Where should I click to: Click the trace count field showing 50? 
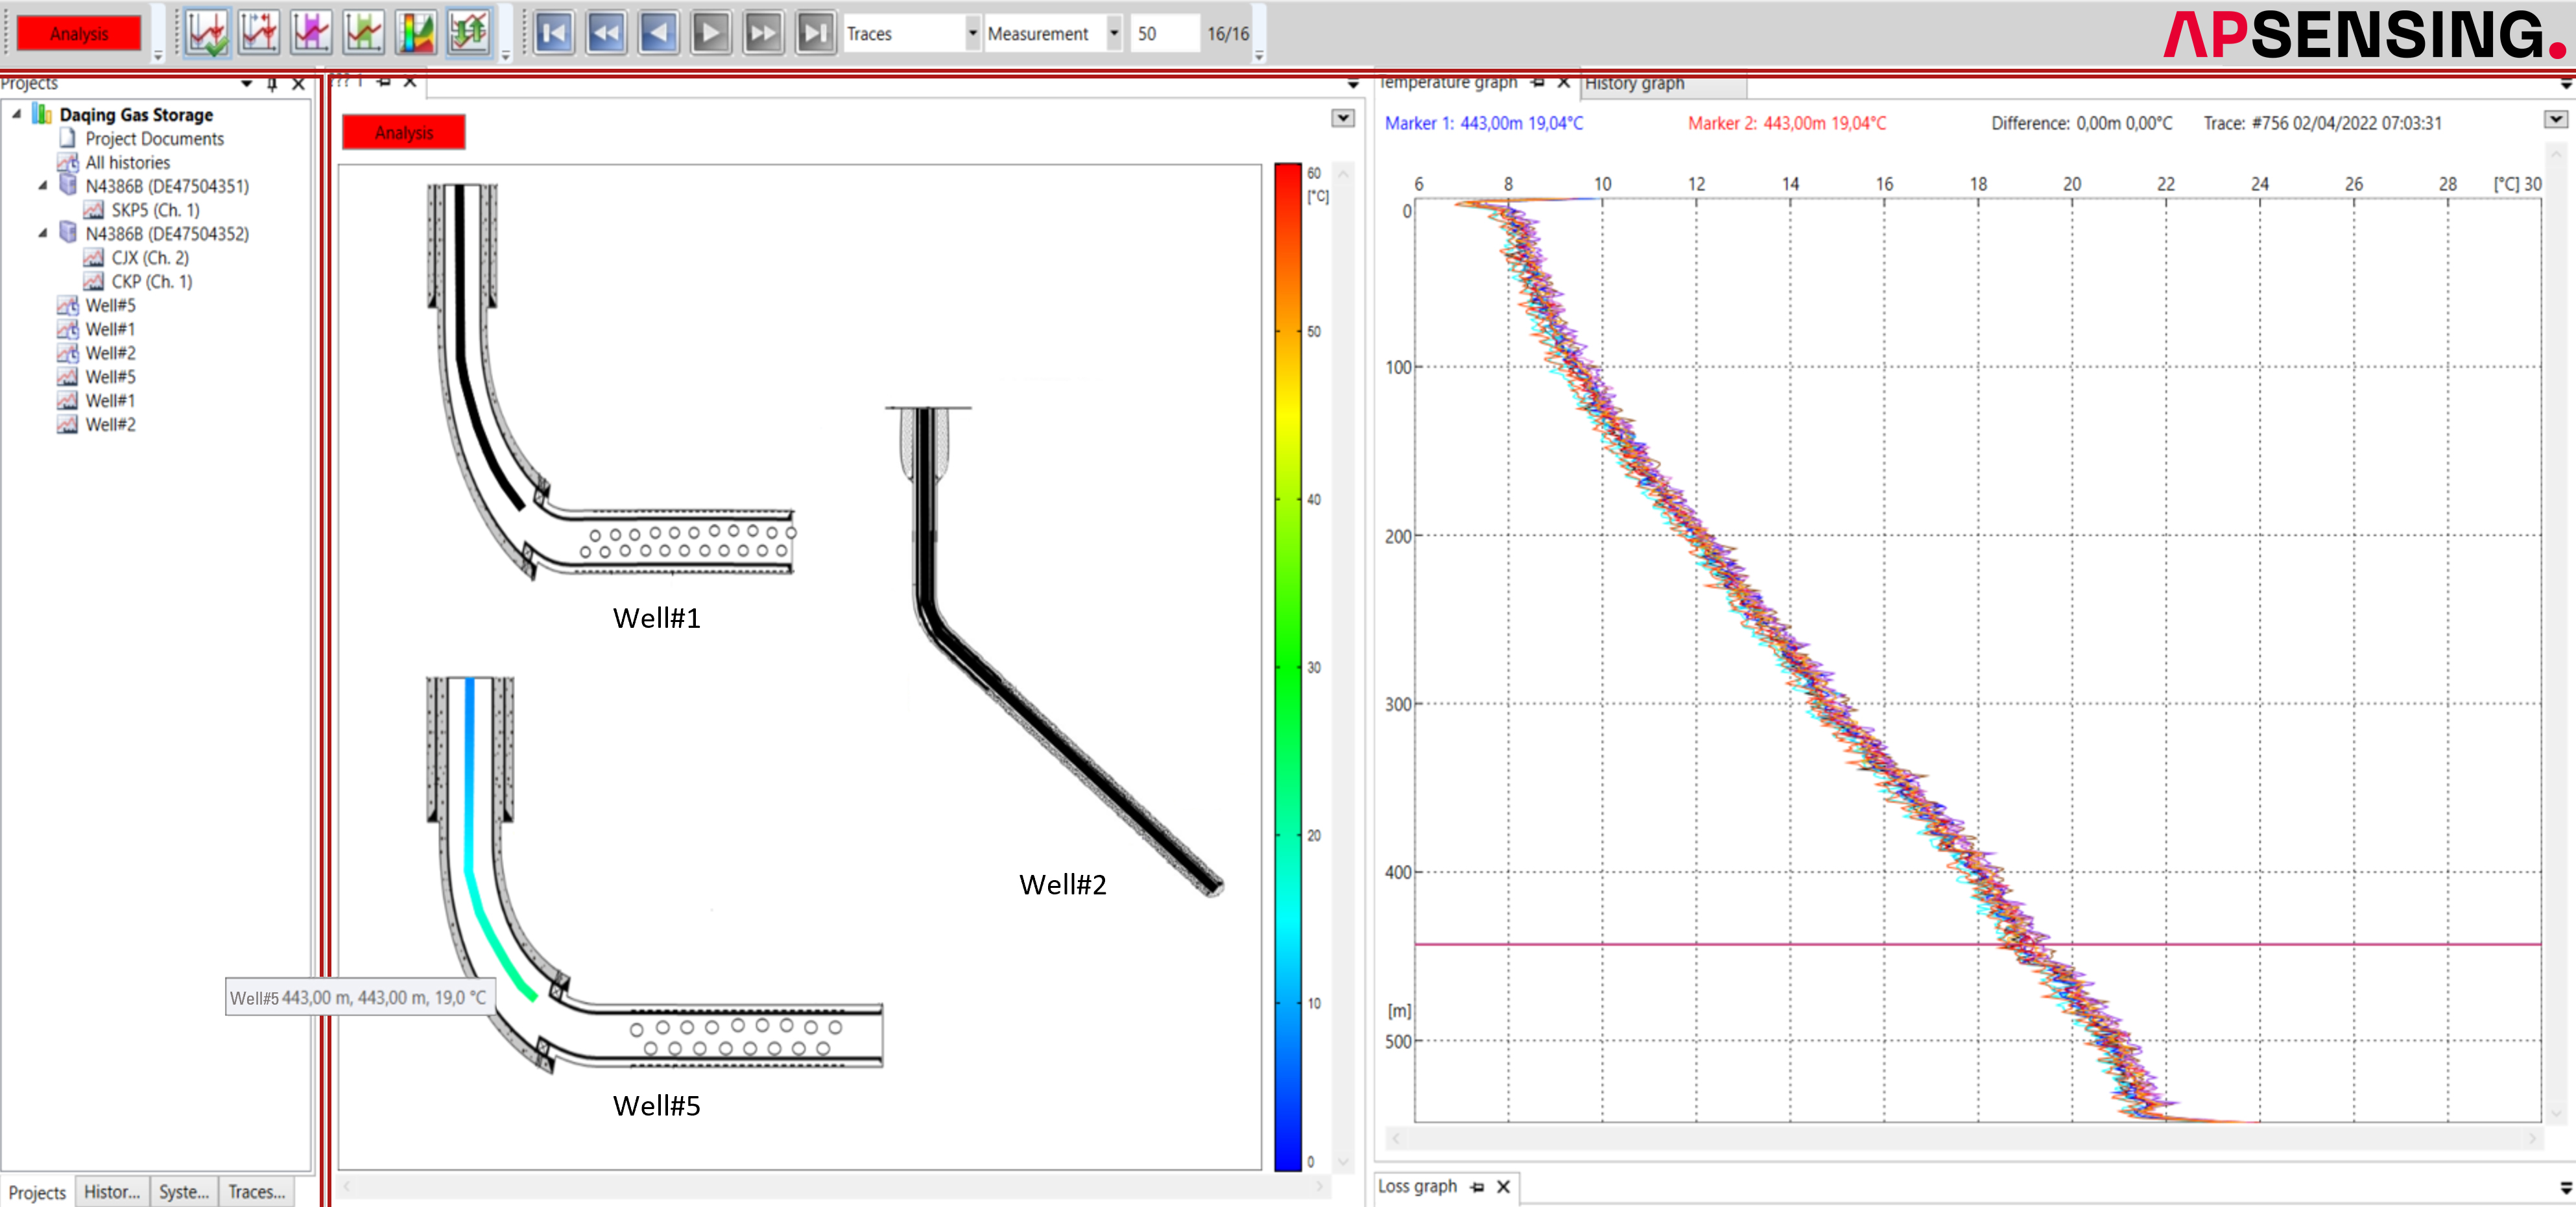pyautogui.click(x=1165, y=33)
